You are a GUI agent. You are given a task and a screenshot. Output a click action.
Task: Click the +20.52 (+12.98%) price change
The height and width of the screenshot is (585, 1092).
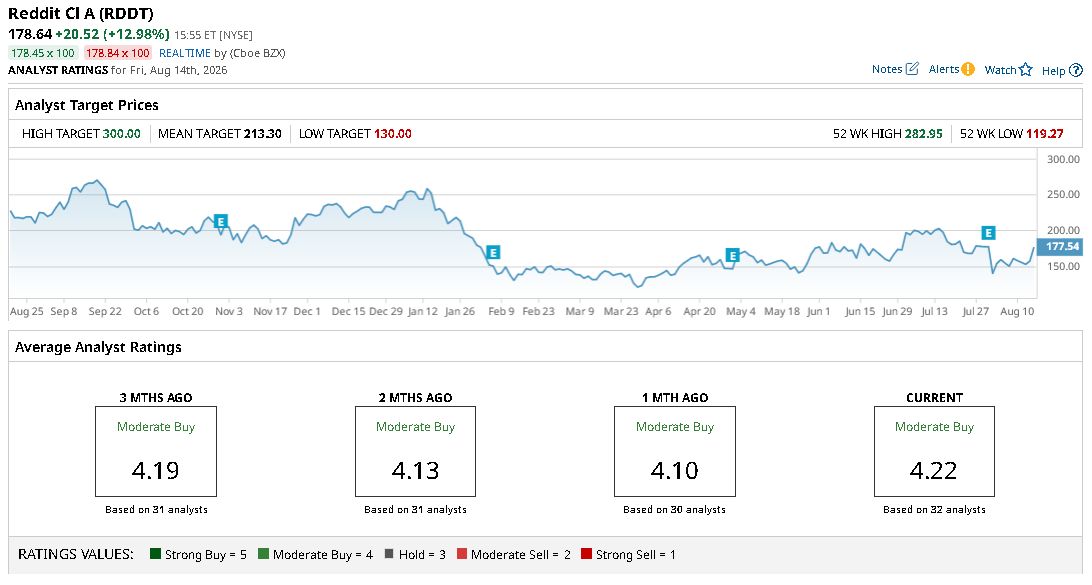pyautogui.click(x=112, y=34)
